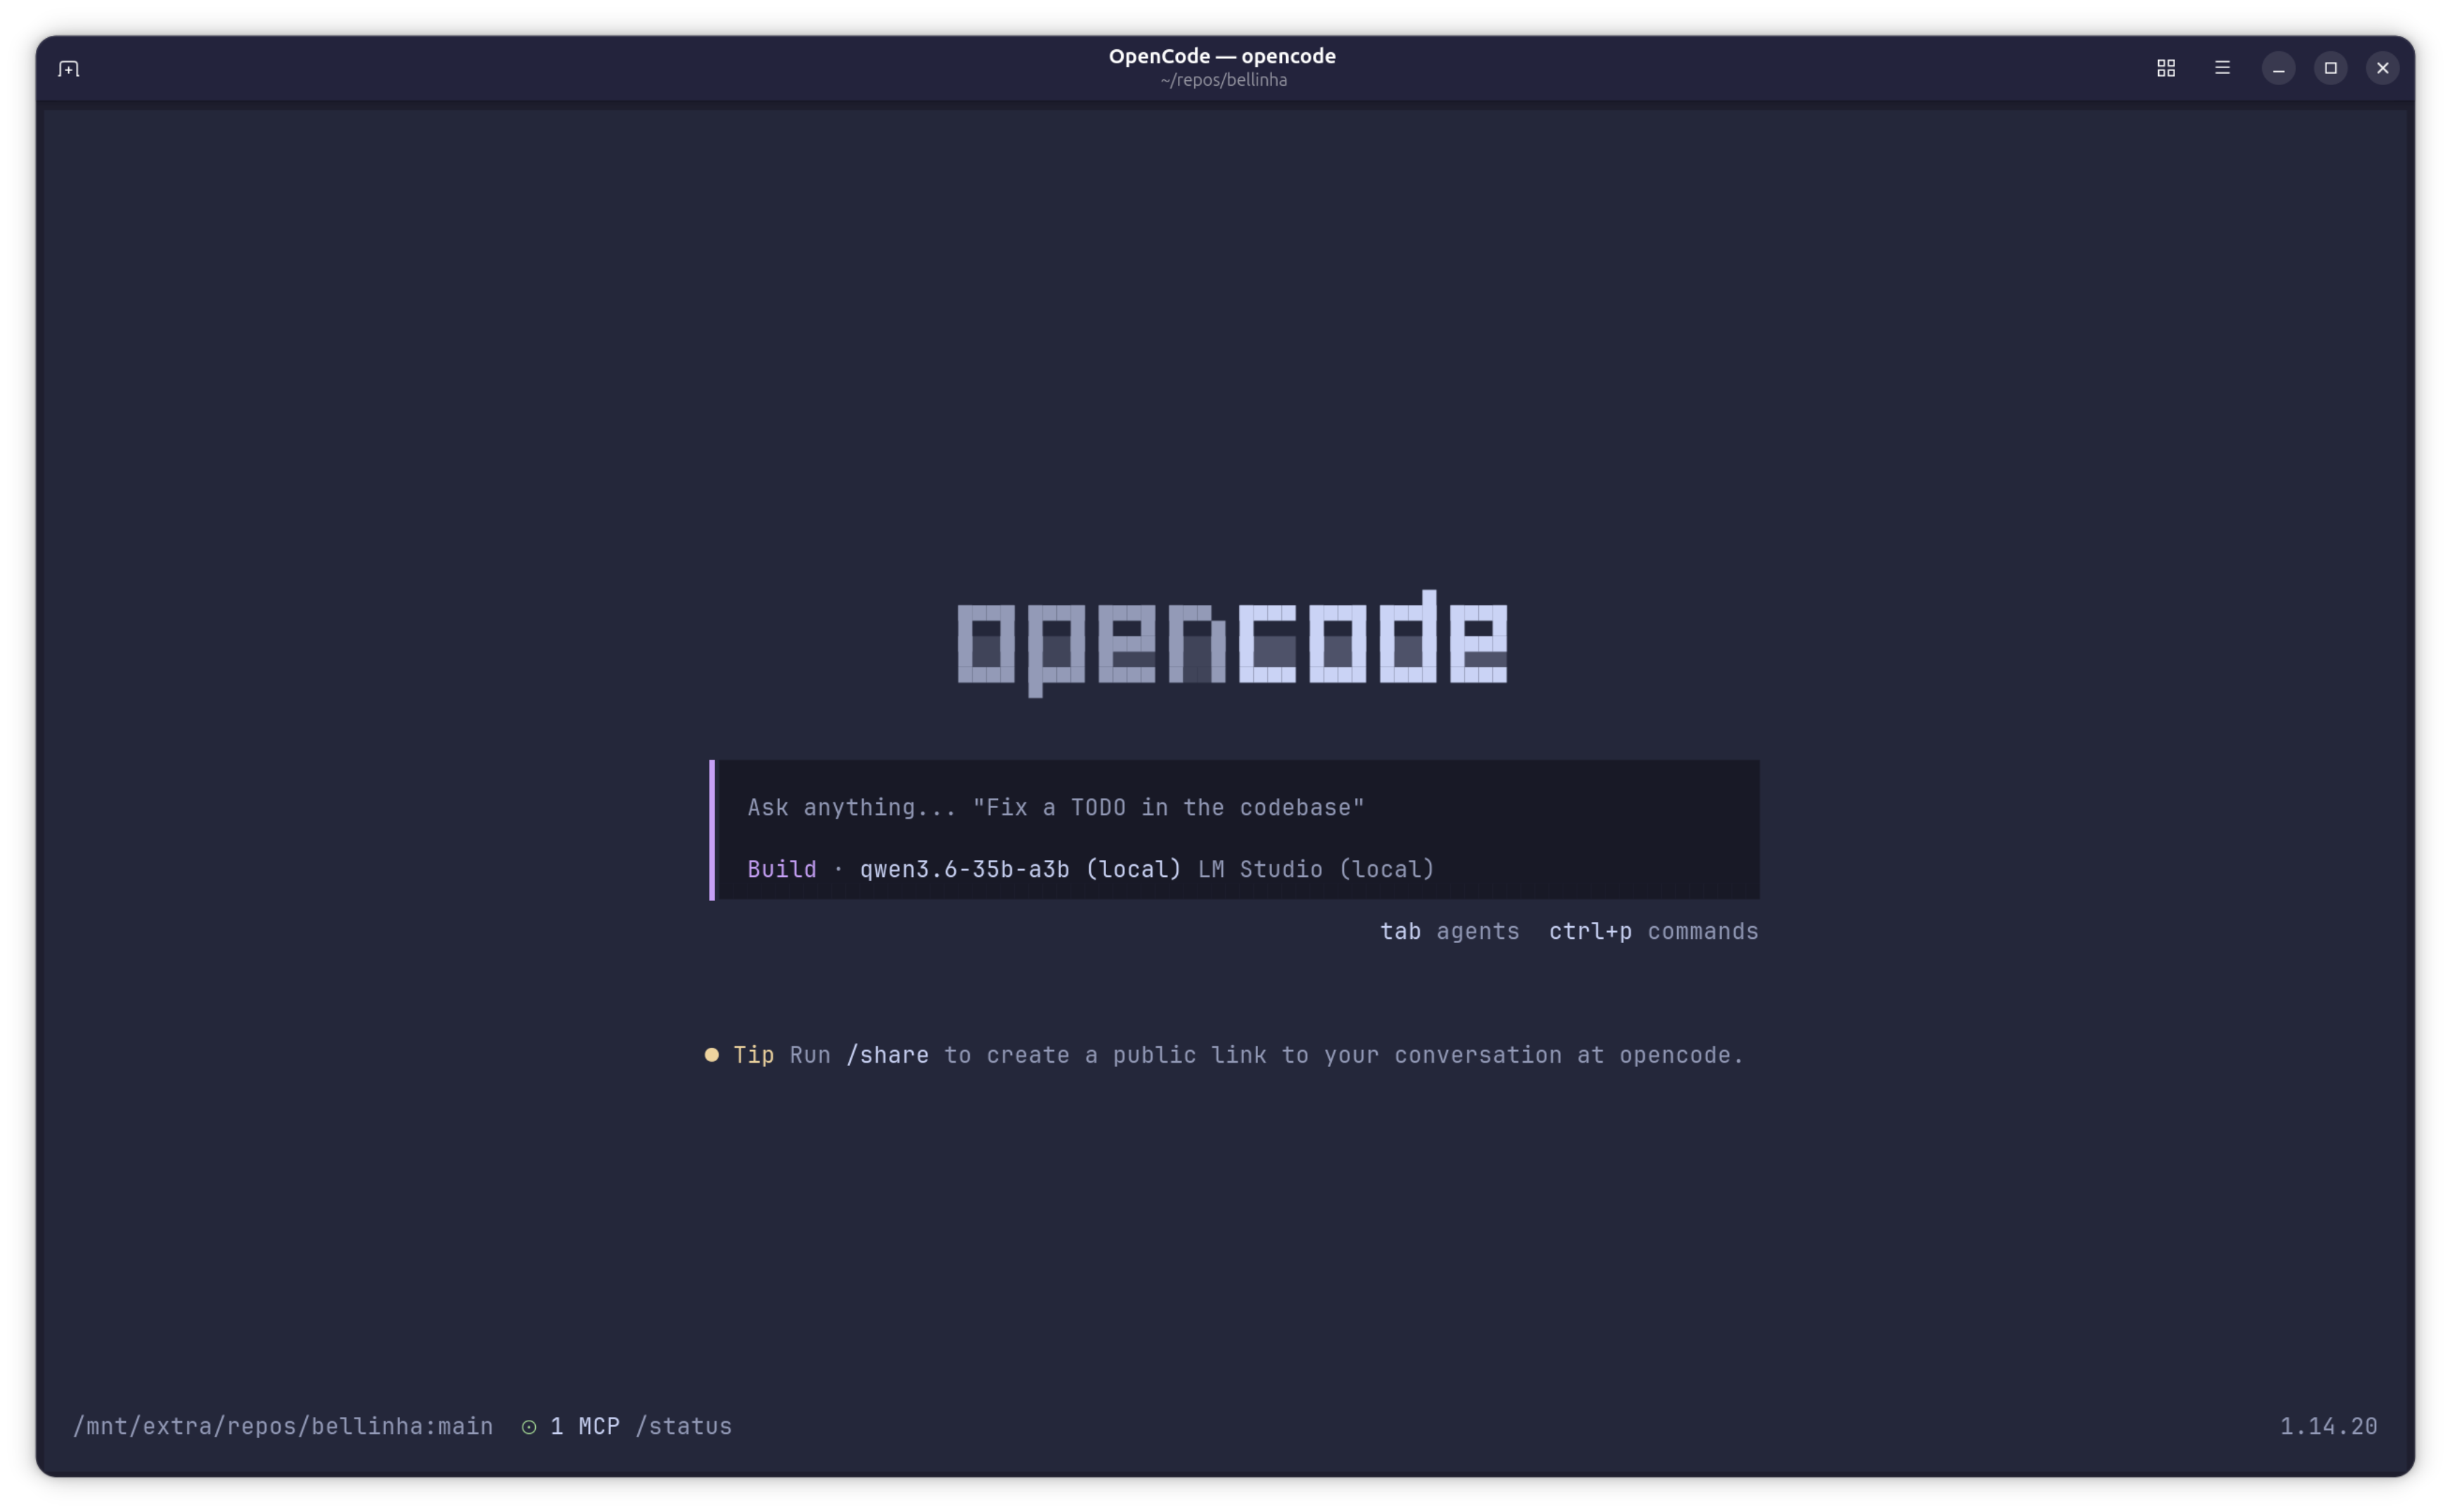Click /status in the status bar
The width and height of the screenshot is (2450, 1512).
point(685,1426)
